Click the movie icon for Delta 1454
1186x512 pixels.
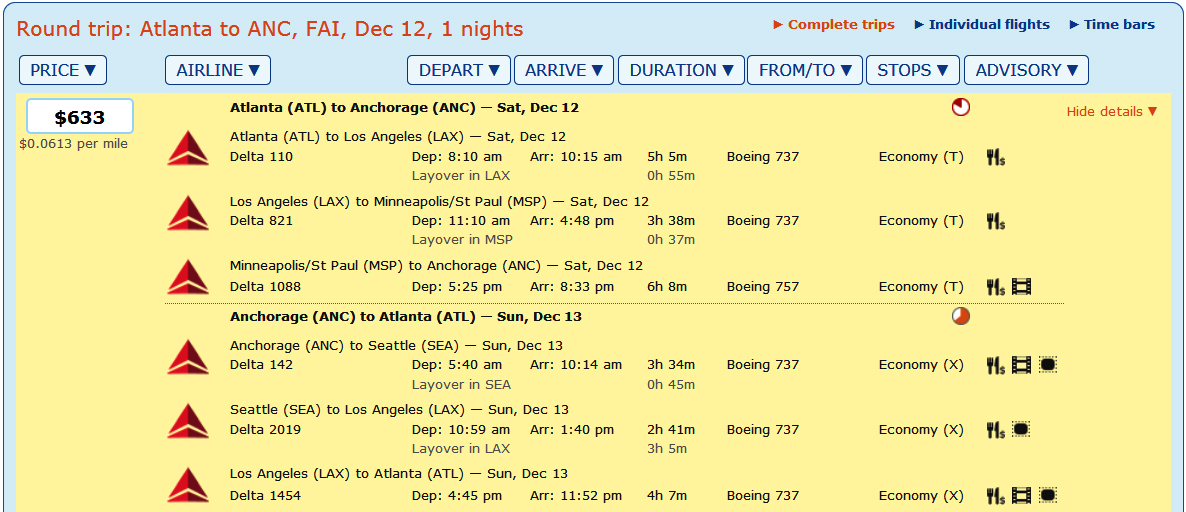(1021, 495)
